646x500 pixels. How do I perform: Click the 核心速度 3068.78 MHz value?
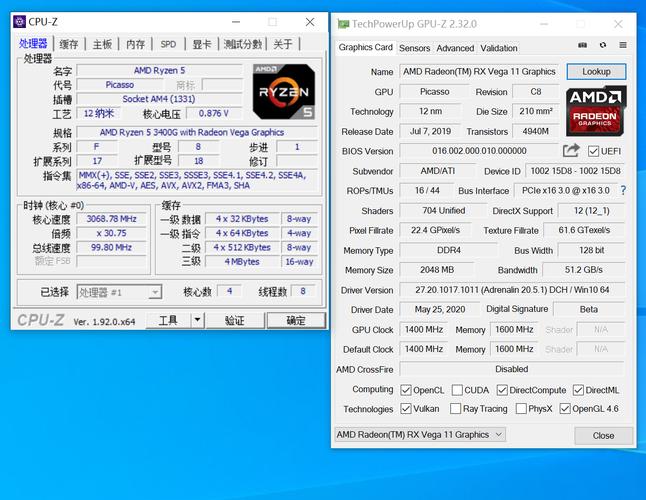[111, 219]
